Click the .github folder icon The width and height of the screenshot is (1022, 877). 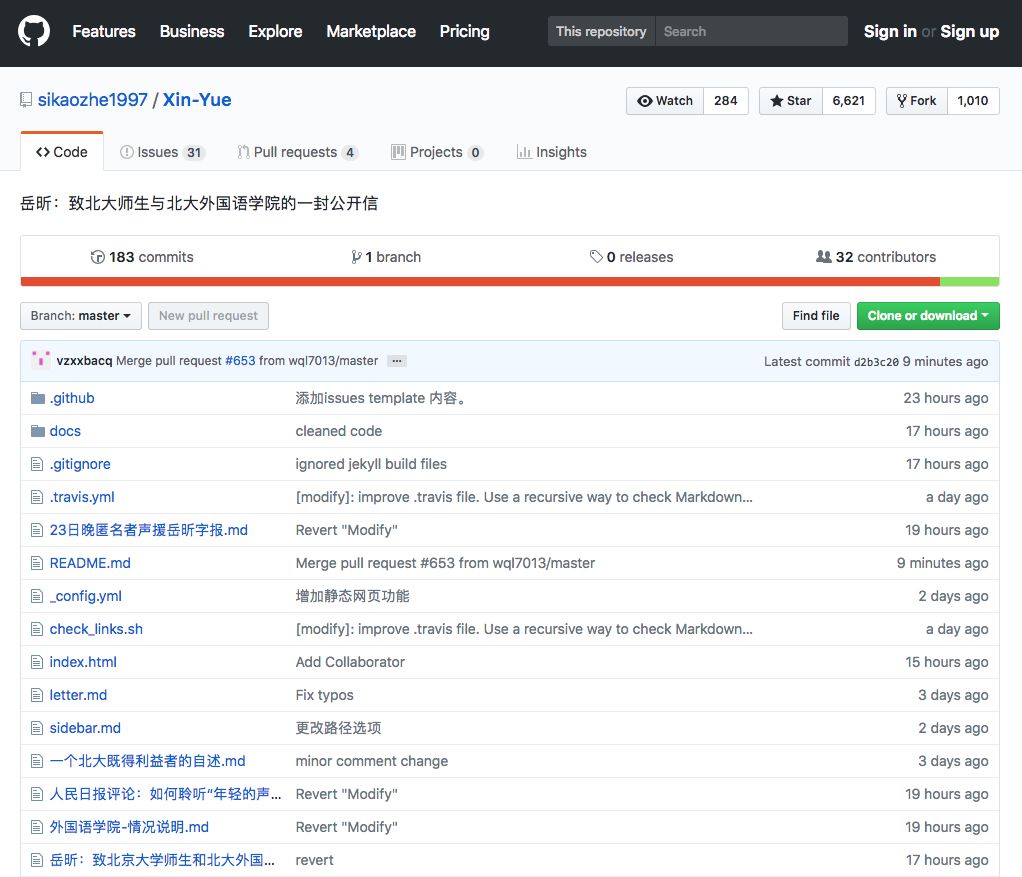(38, 398)
